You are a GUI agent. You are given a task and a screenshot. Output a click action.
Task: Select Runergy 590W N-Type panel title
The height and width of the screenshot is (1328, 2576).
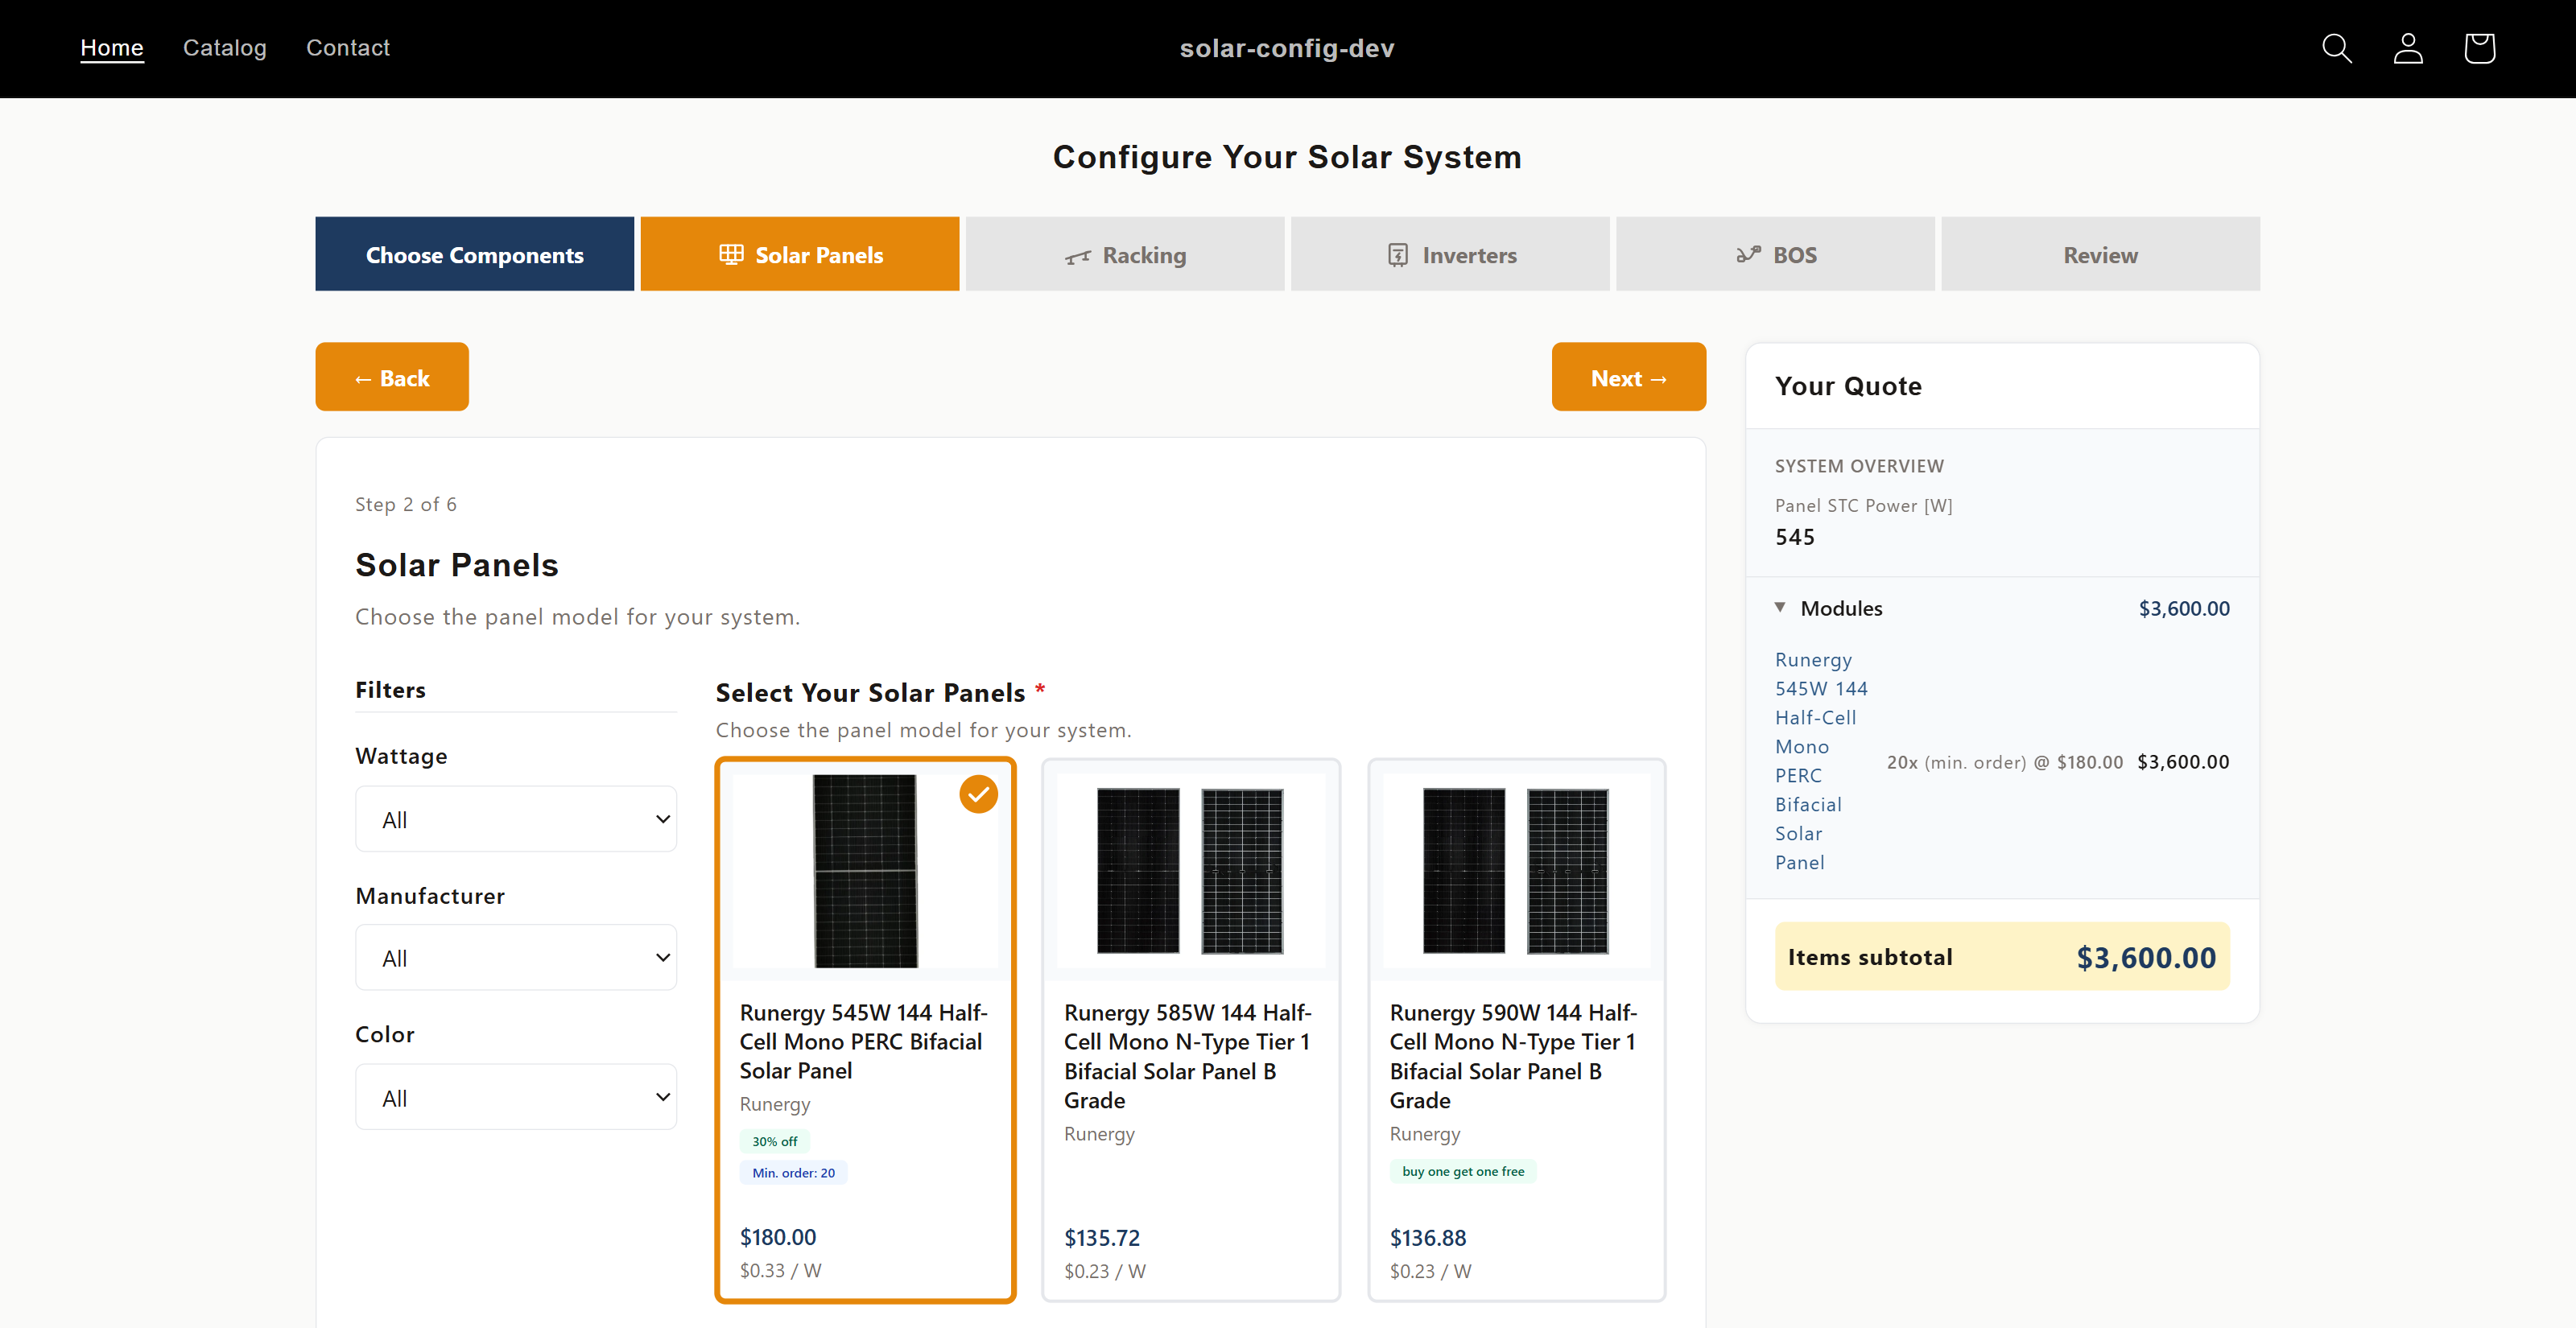click(1514, 1056)
